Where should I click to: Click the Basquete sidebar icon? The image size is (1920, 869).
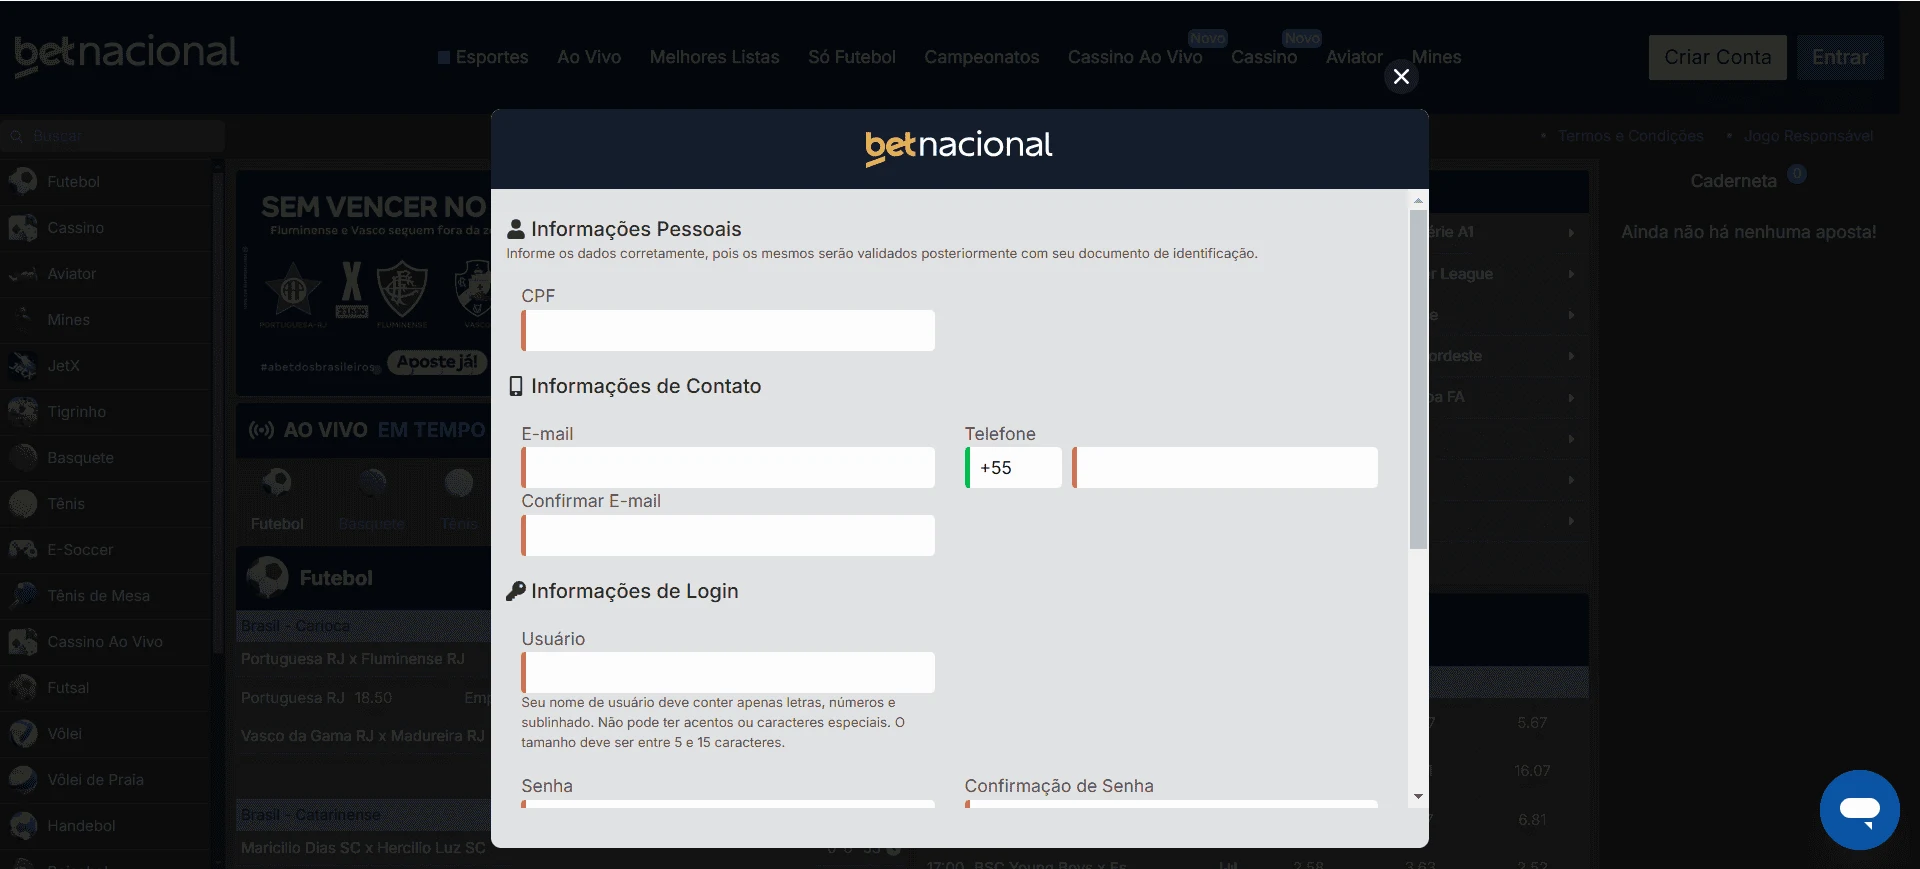point(22,457)
